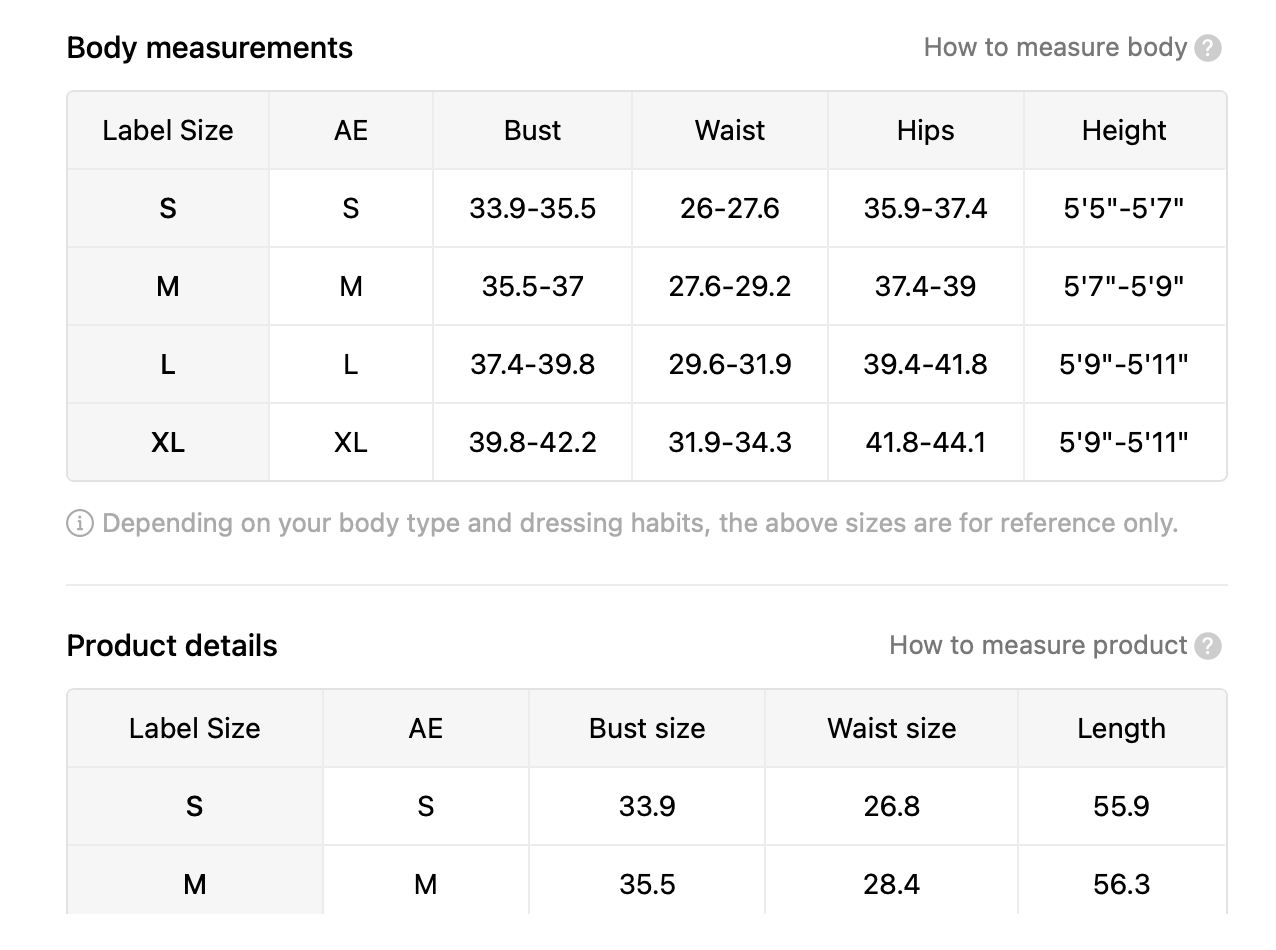Click the Waist column header
The width and height of the screenshot is (1276, 950).
pos(730,130)
